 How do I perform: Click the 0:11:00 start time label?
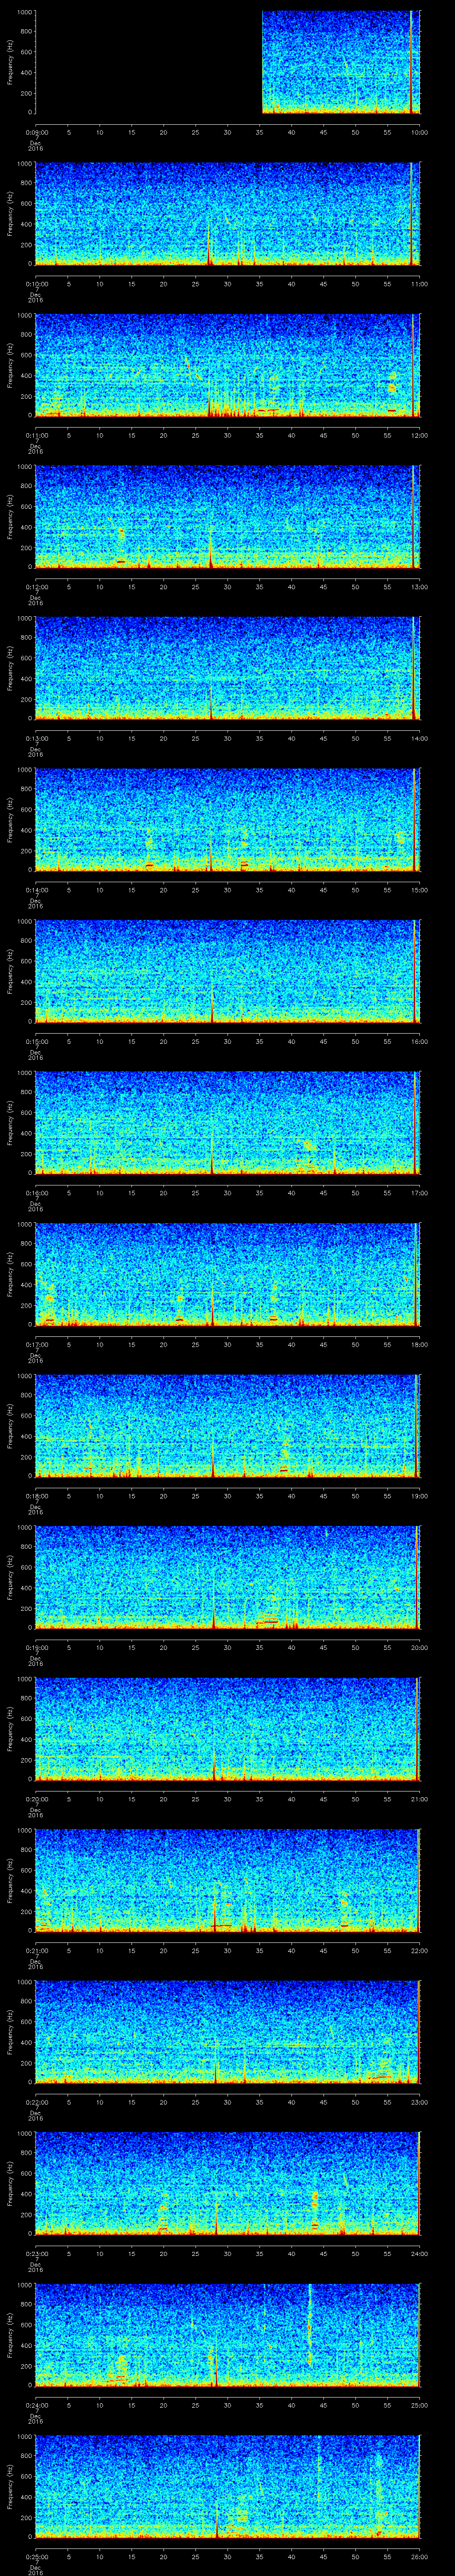click(x=36, y=435)
